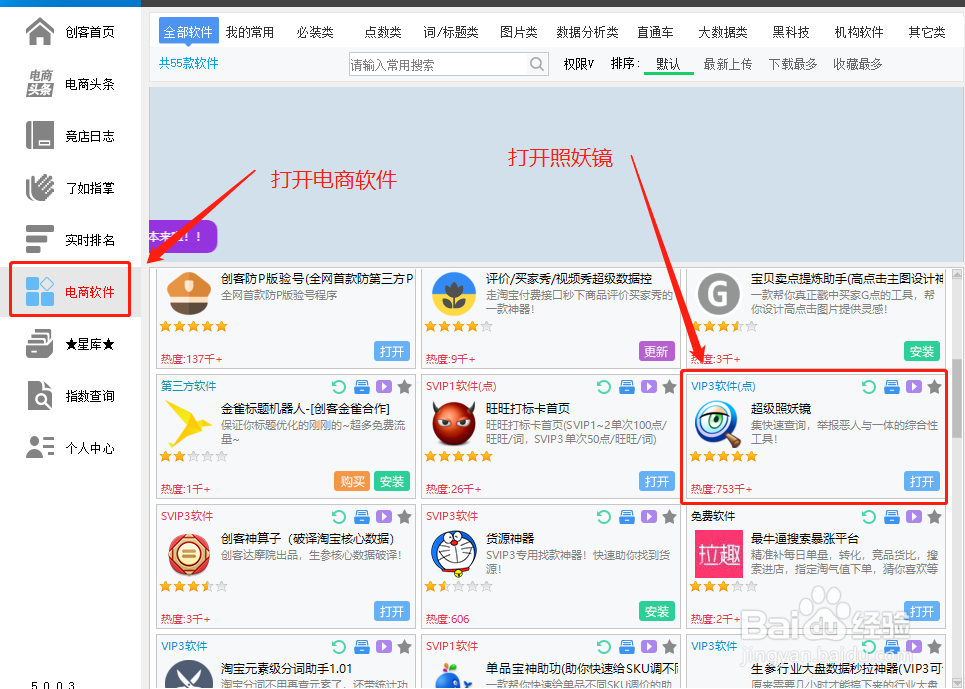
Task: Click the print icon on 金雀标题机器人 card
Action: tap(362, 386)
